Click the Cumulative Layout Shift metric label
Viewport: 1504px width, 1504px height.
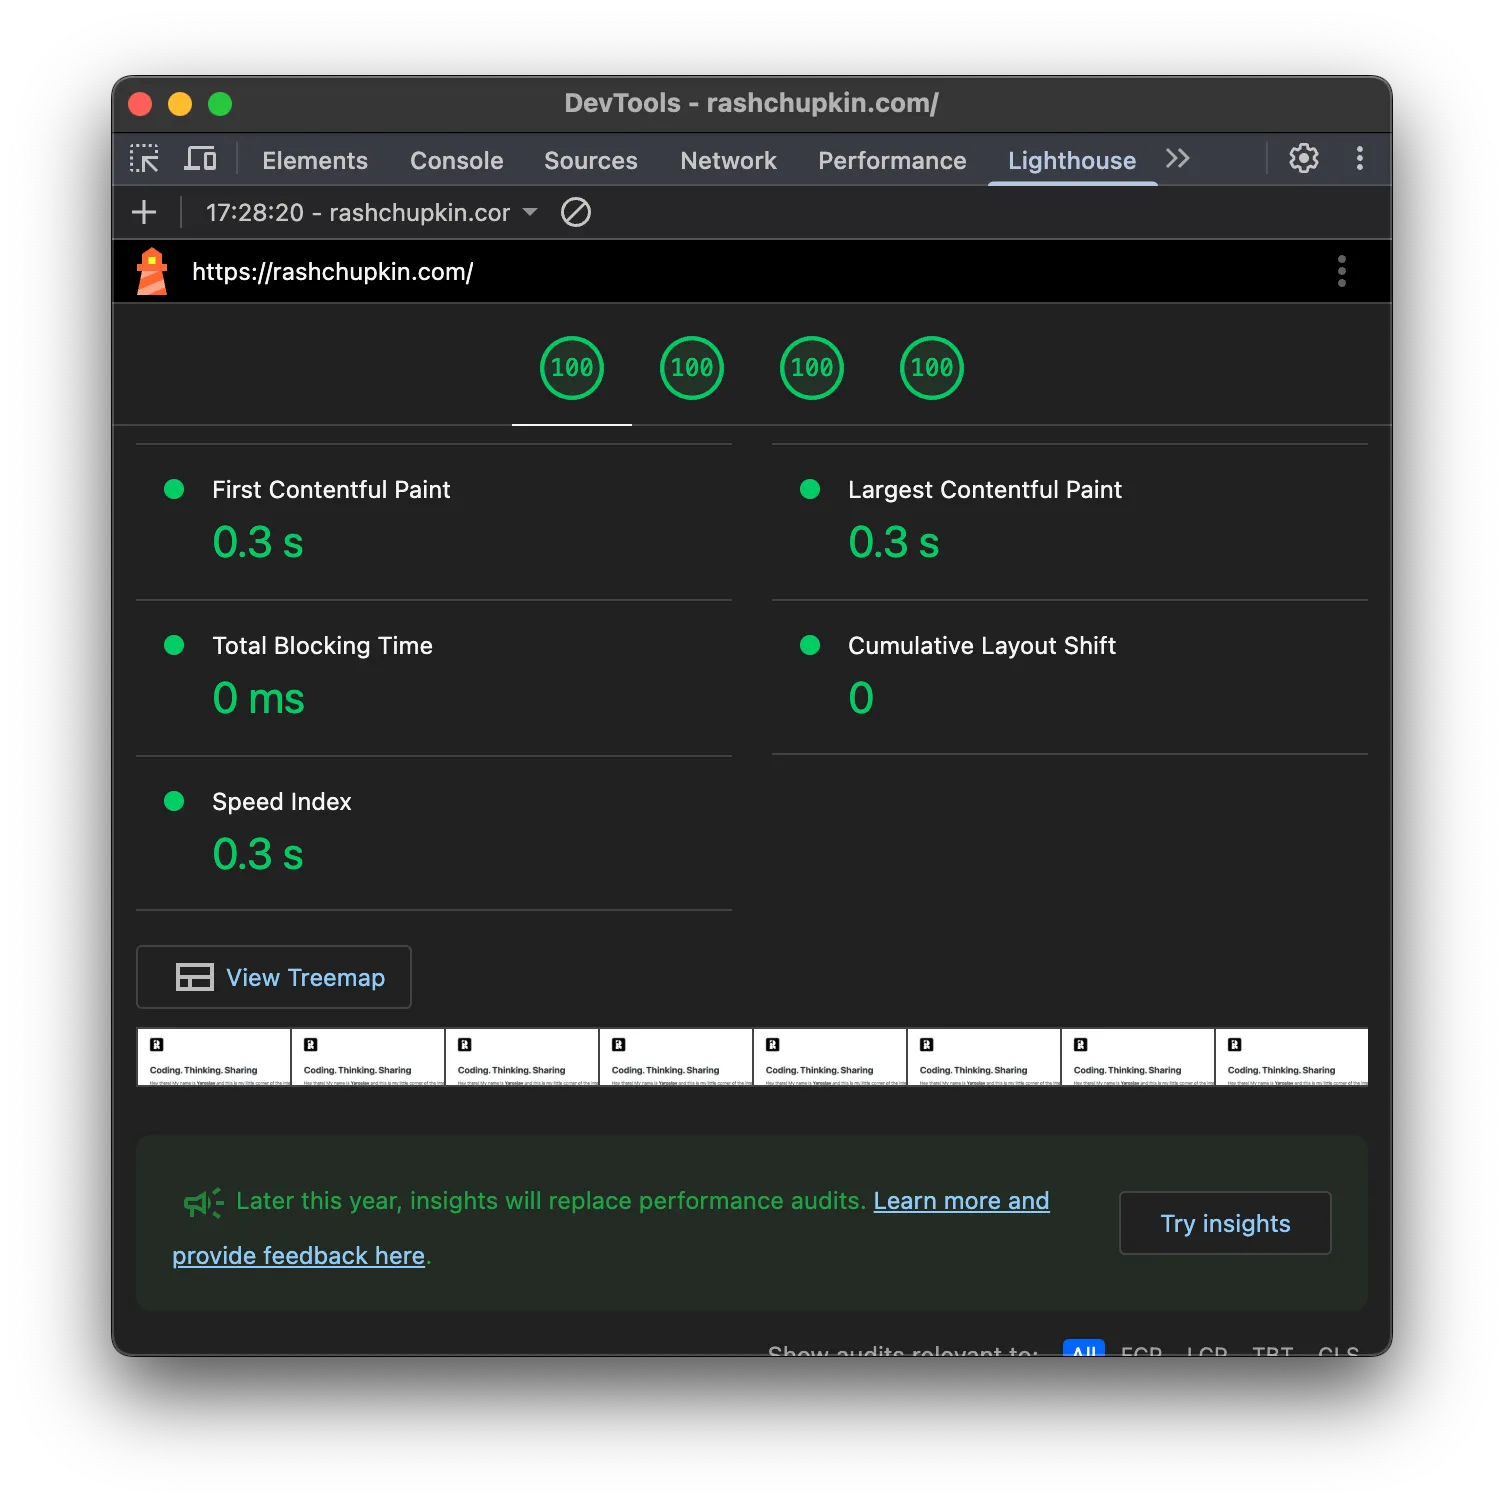982,645
